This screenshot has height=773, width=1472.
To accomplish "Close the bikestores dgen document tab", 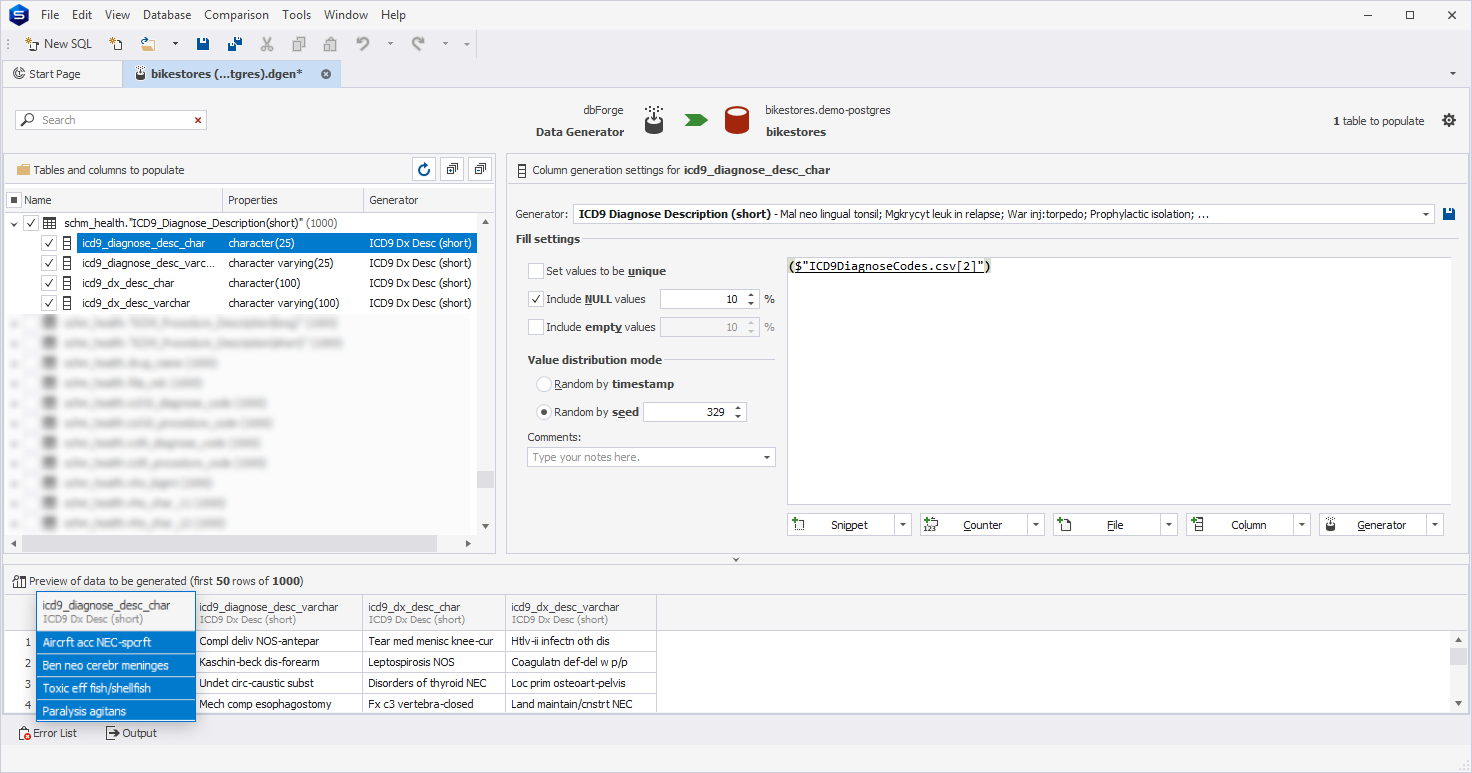I will point(326,74).
